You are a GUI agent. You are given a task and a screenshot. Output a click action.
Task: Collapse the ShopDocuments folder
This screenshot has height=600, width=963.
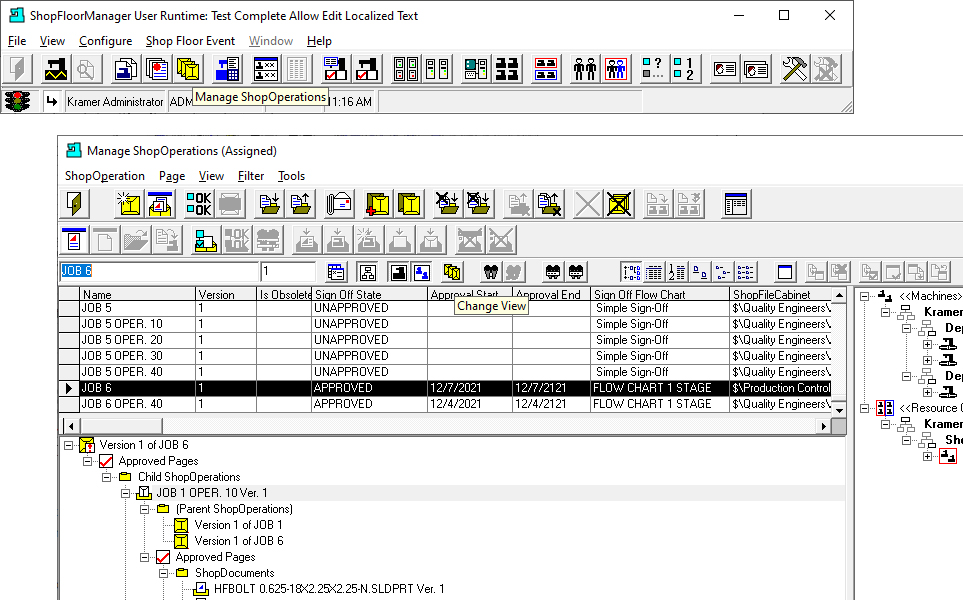(x=164, y=573)
